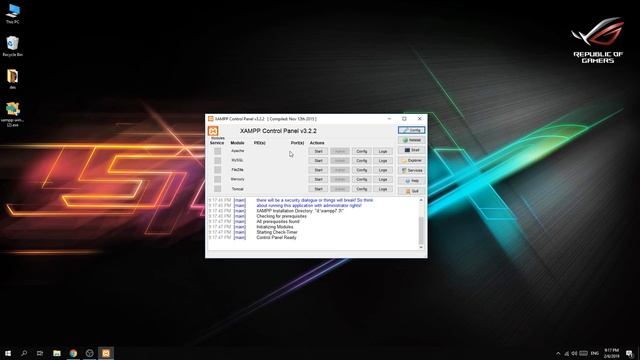Start the Mercury module

point(318,180)
